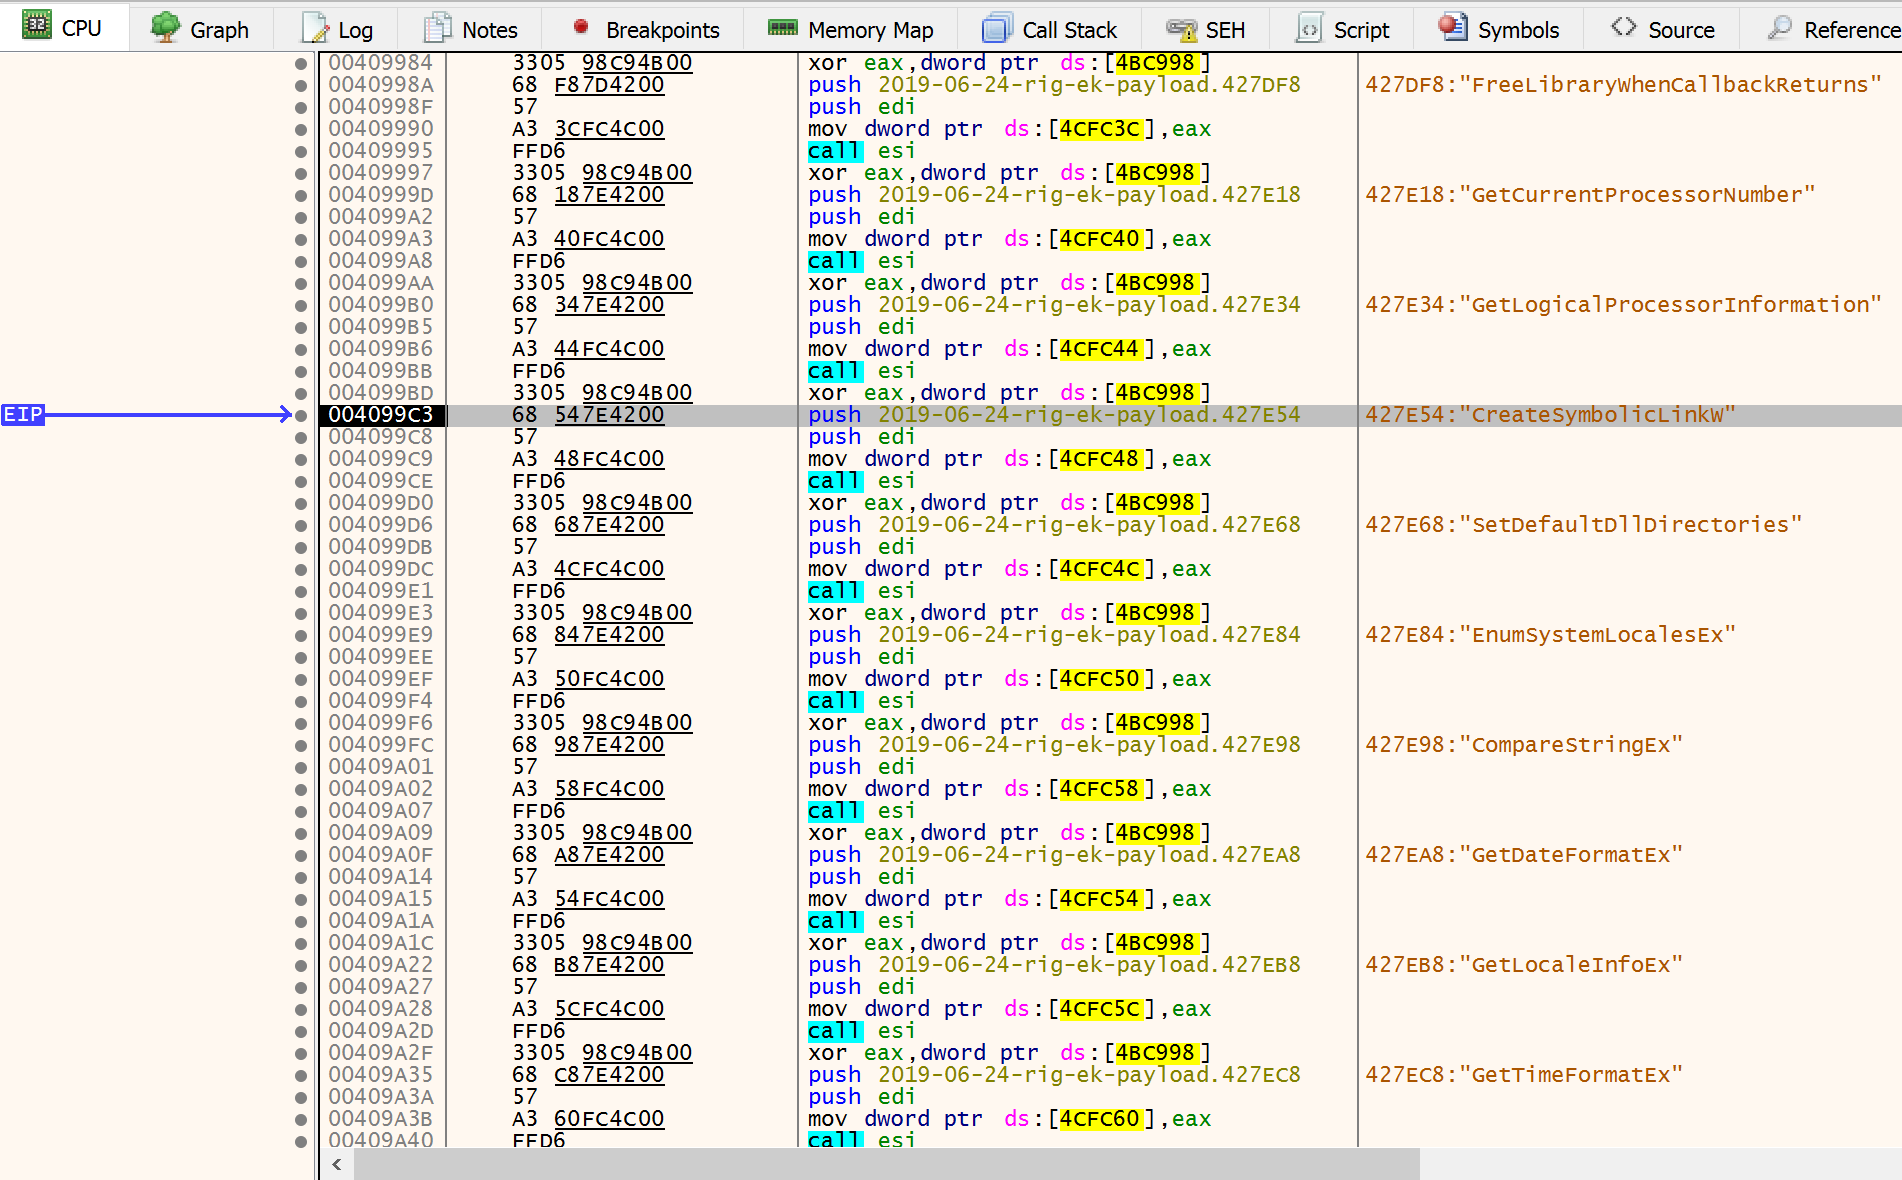
Task: Click the Notes tab notepad icon
Action: coord(437,28)
